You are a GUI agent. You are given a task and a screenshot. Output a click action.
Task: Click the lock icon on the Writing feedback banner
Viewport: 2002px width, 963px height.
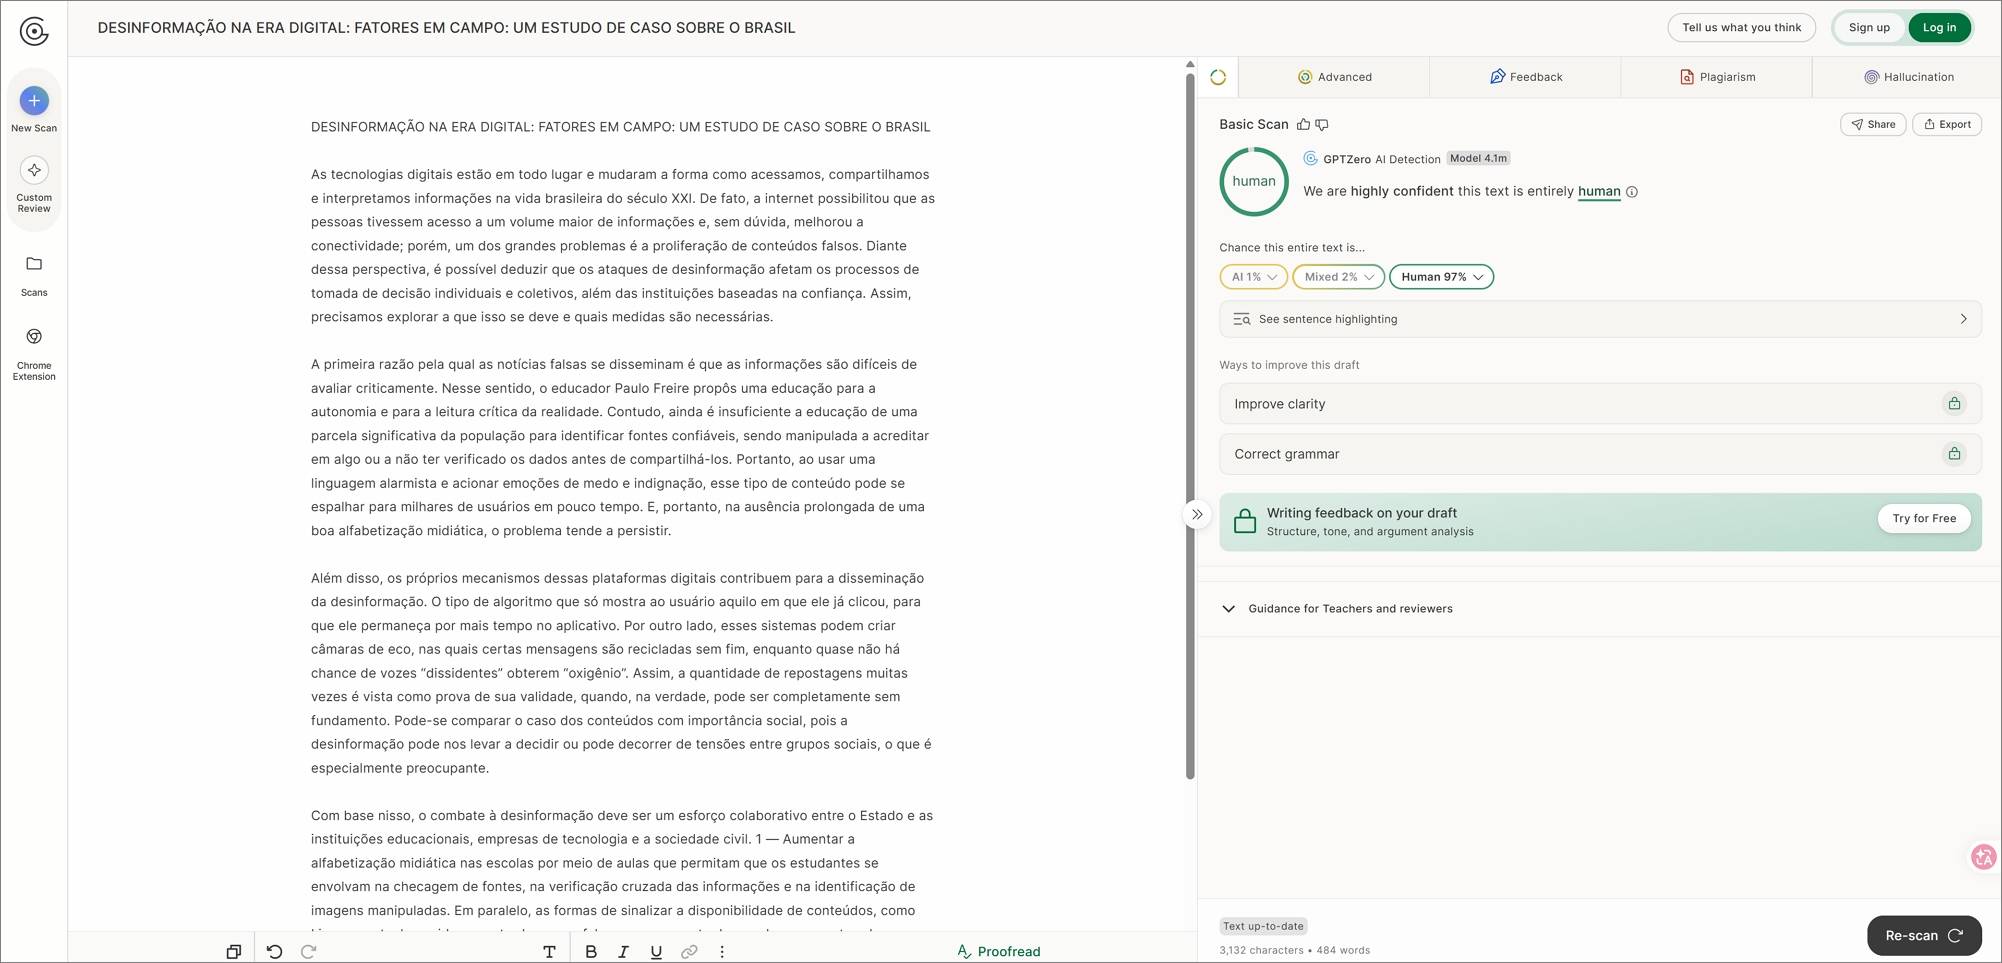pyautogui.click(x=1245, y=521)
